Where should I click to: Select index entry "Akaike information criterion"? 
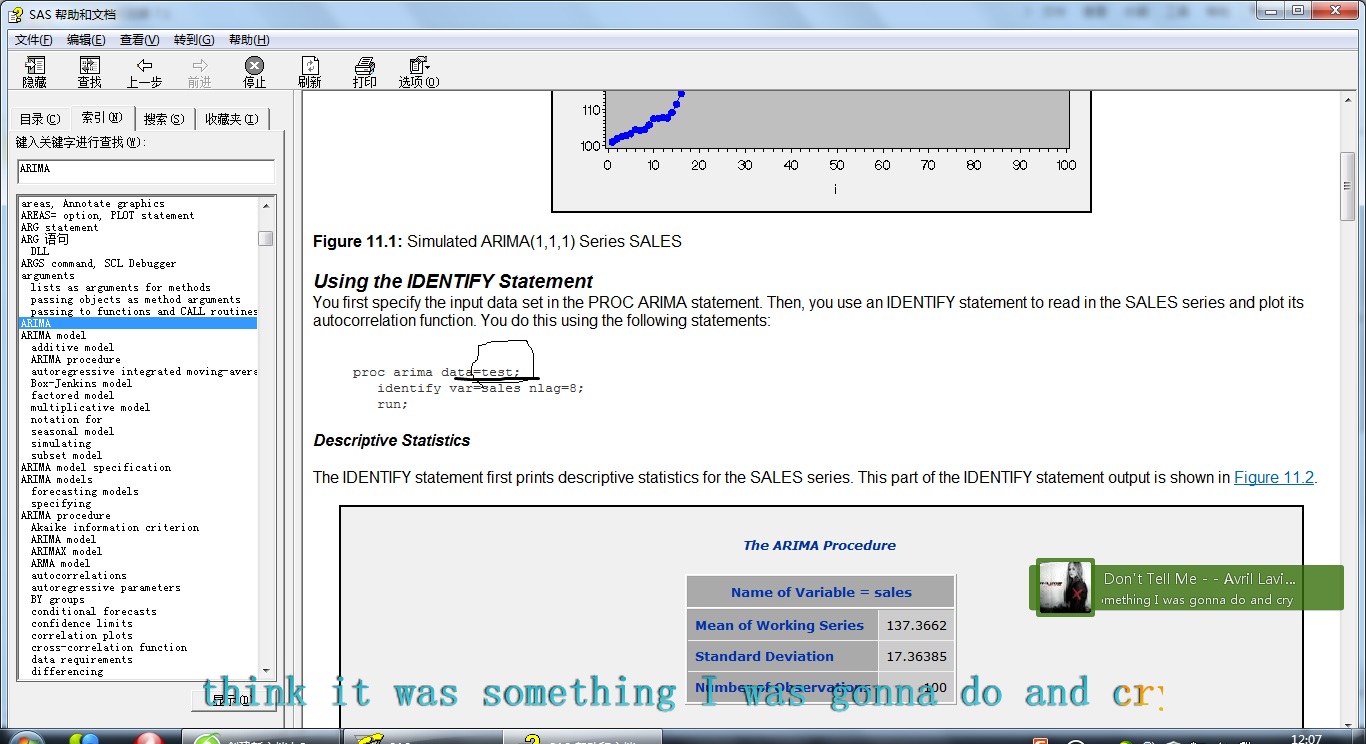[x=115, y=528]
